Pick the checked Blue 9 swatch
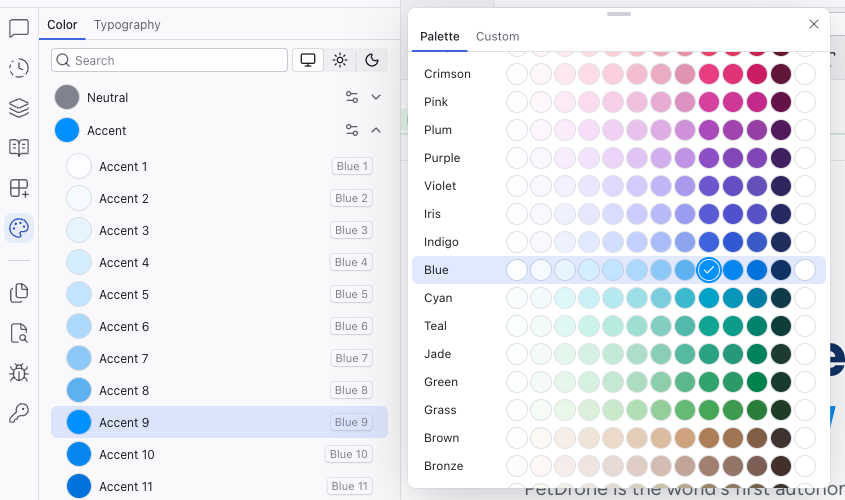The width and height of the screenshot is (845, 500). (x=709, y=270)
